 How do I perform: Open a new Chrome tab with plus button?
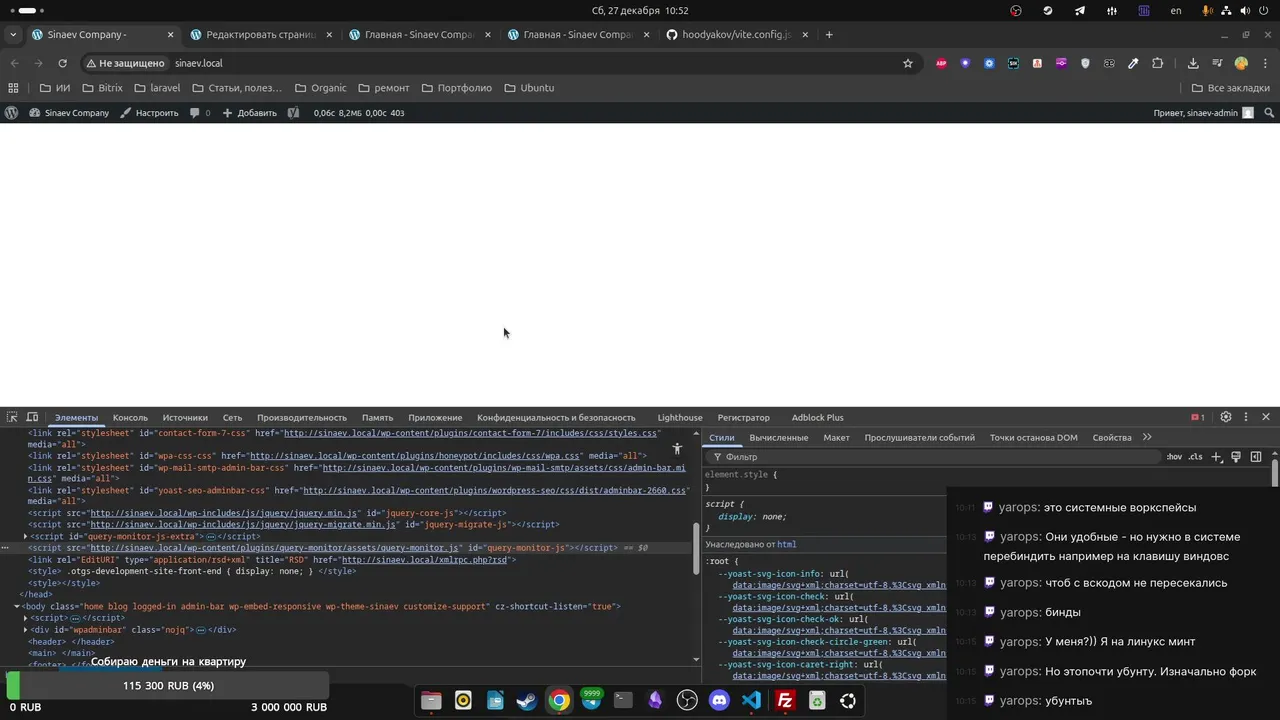click(x=829, y=34)
